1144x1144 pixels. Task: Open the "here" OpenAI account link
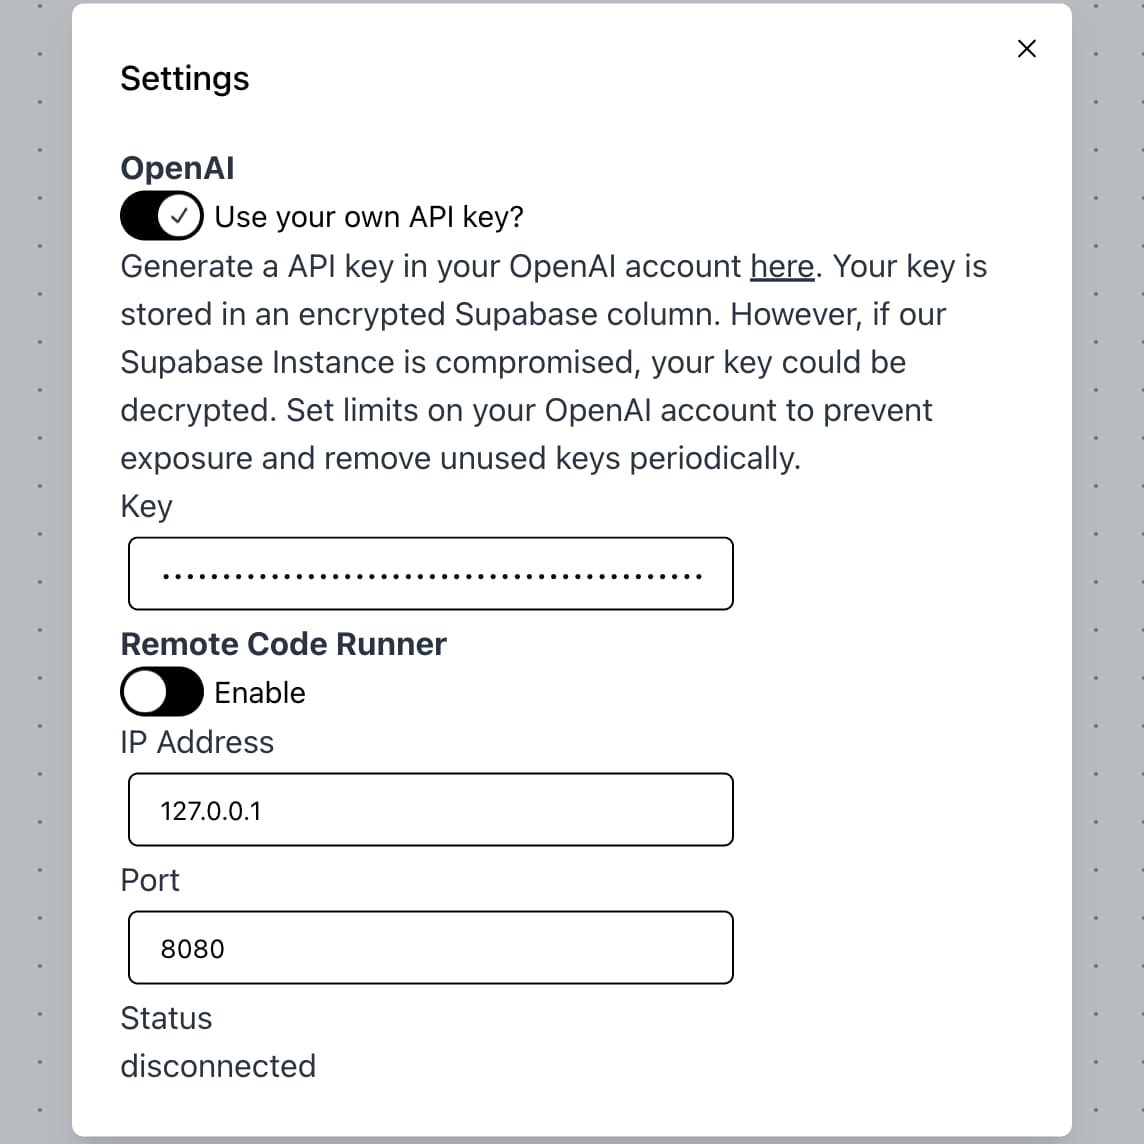coord(782,266)
